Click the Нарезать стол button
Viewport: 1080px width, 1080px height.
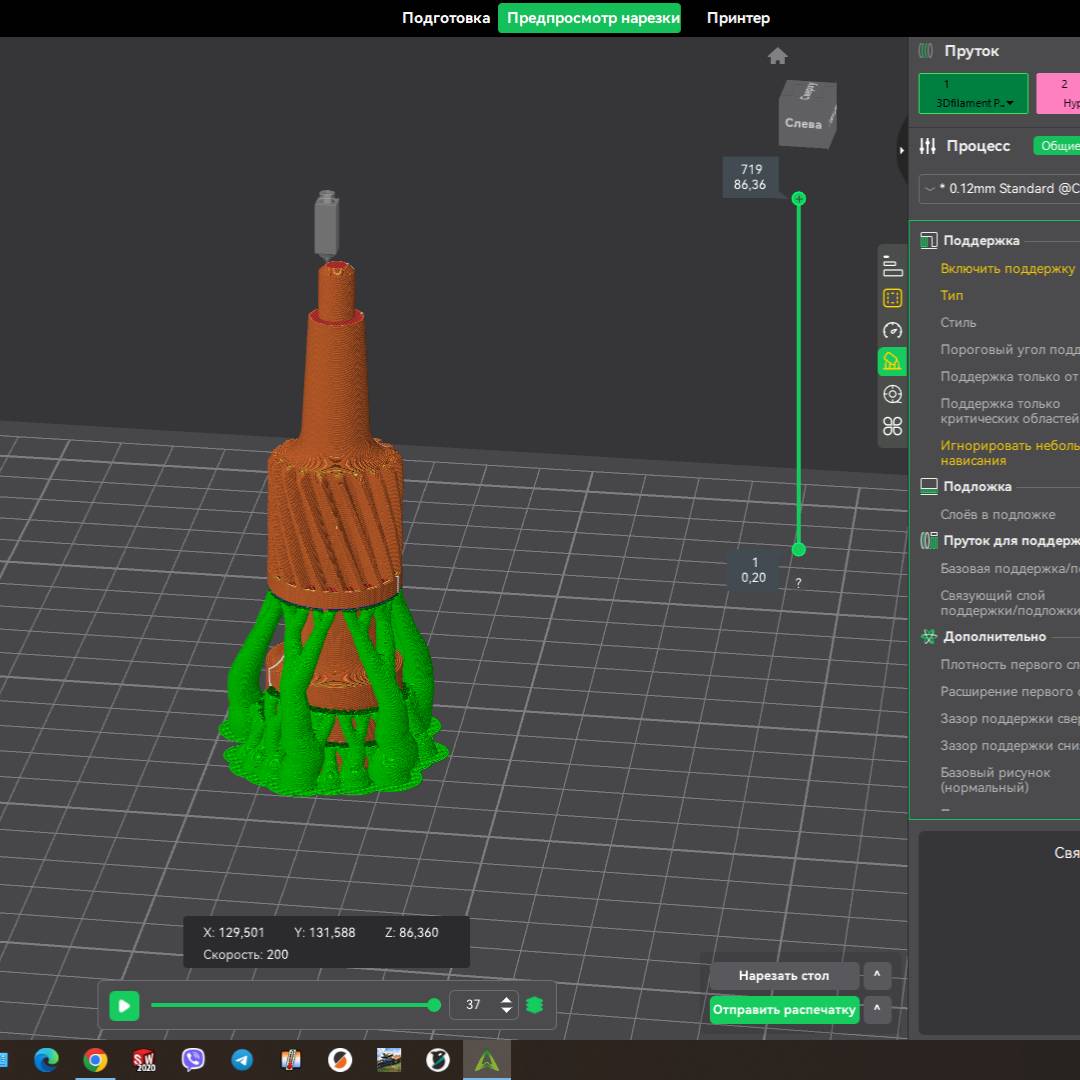click(783, 975)
